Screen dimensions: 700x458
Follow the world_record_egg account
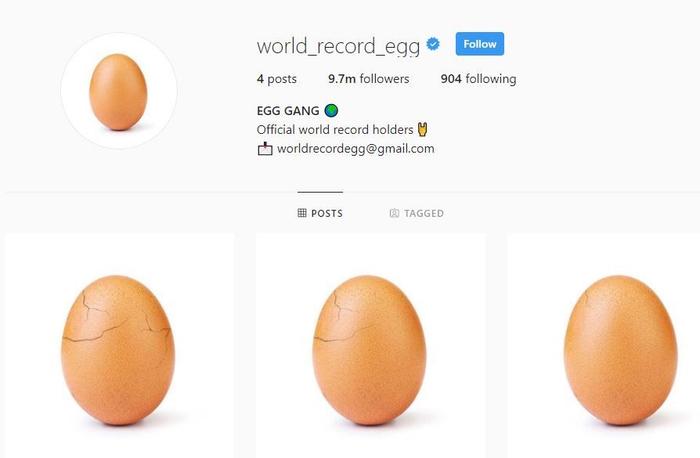pyautogui.click(x=479, y=44)
